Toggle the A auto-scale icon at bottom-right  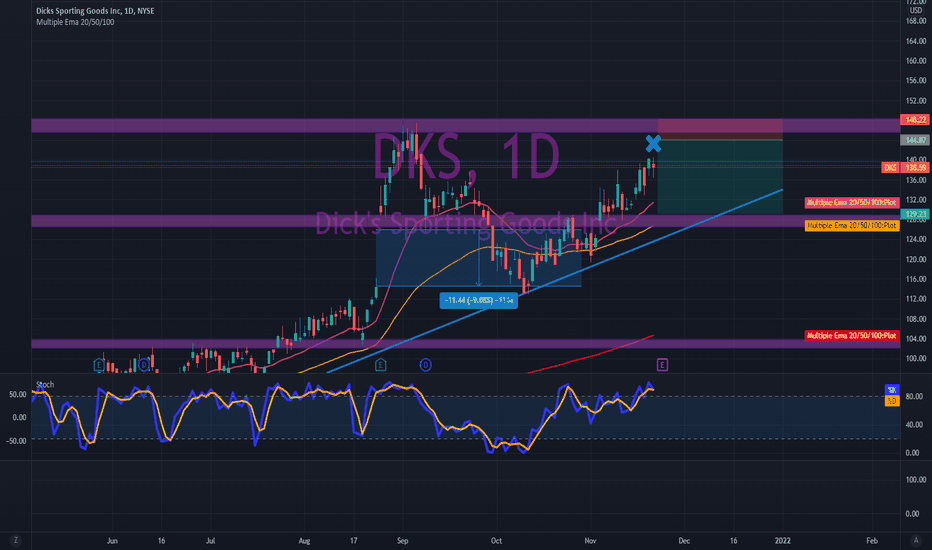point(916,540)
